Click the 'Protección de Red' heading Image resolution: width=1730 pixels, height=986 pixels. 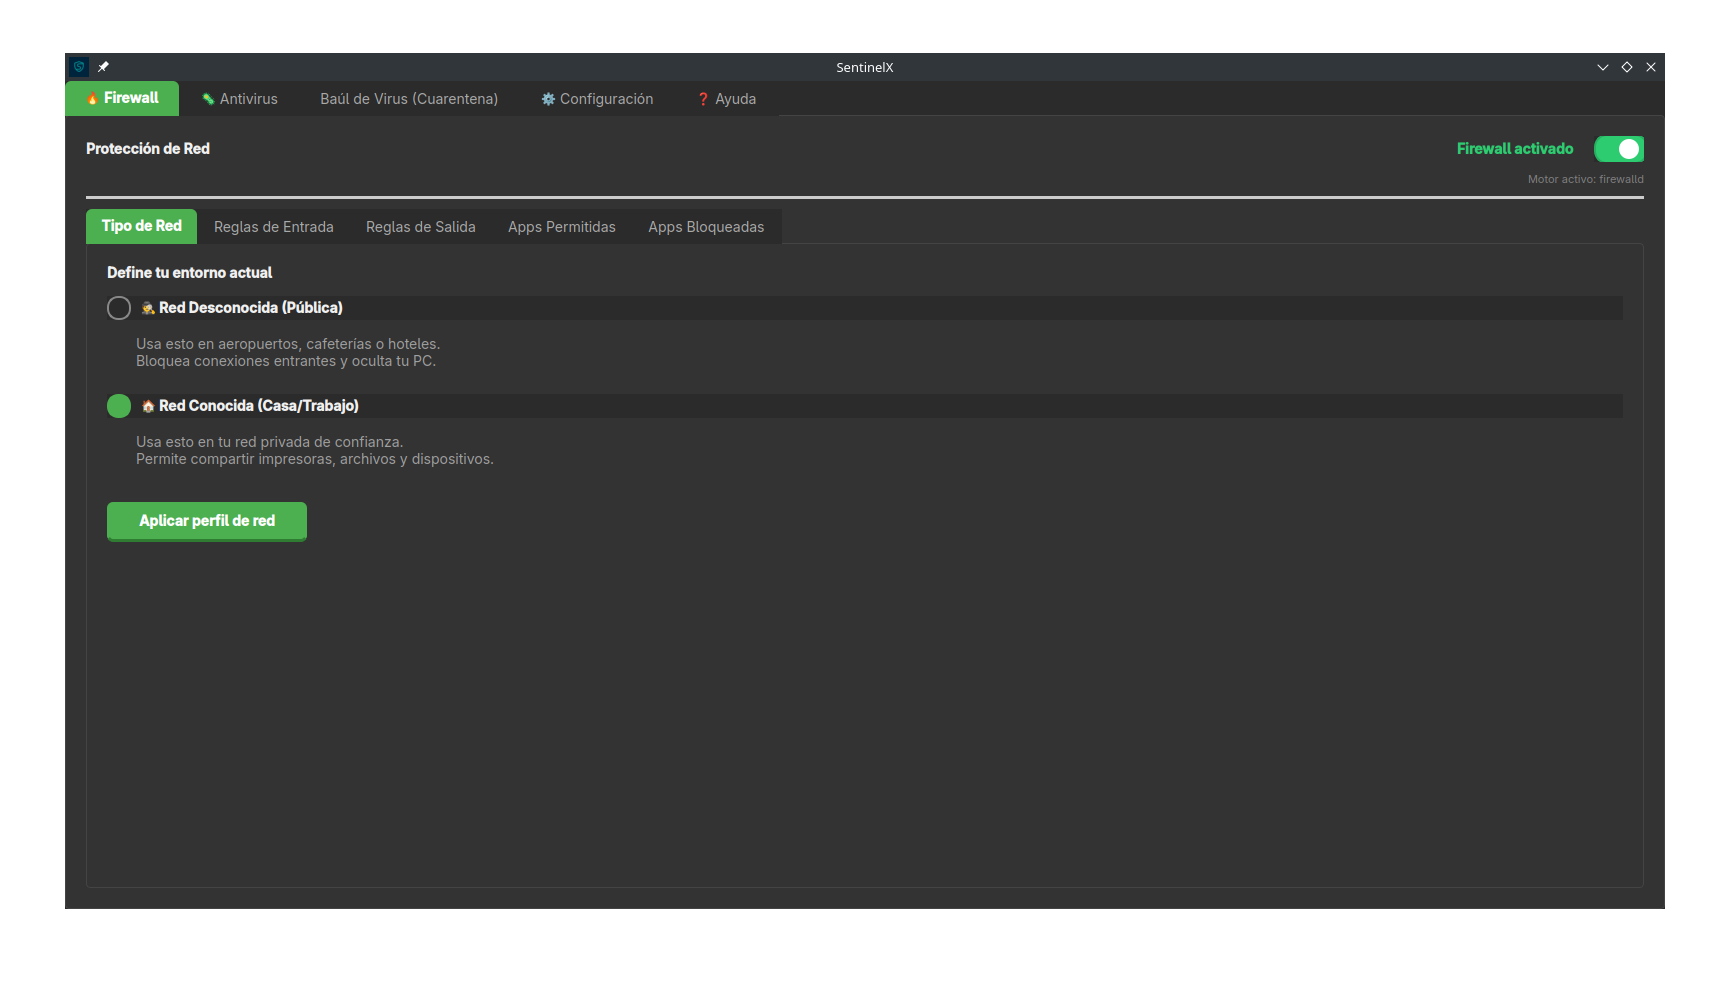148,149
